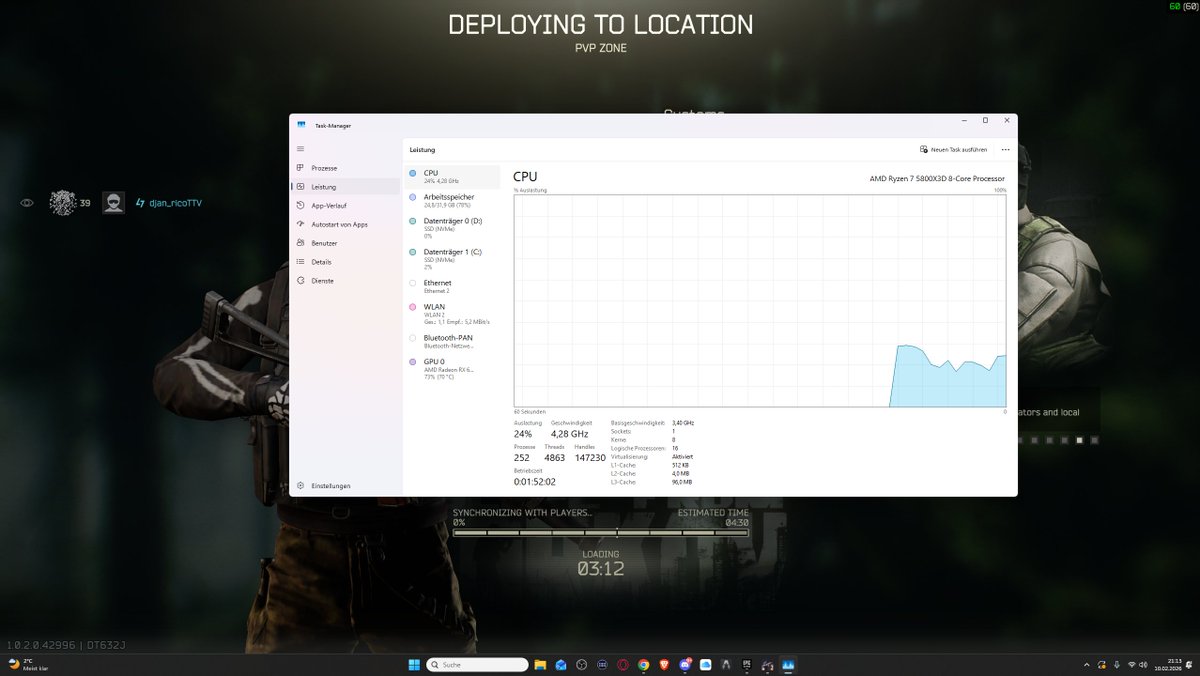
Task: Click the Geschwindigkeit value 4,28 GHz
Action: pyautogui.click(x=570, y=434)
